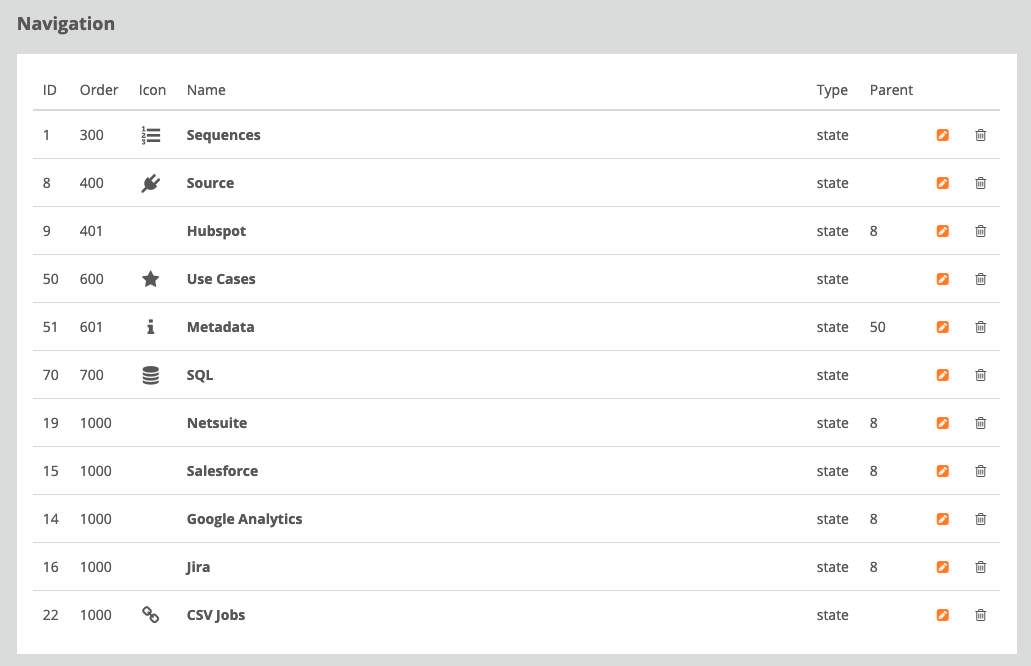Edit the Sequences navigation entry
Viewport: 1031px width, 666px height.
[942, 135]
